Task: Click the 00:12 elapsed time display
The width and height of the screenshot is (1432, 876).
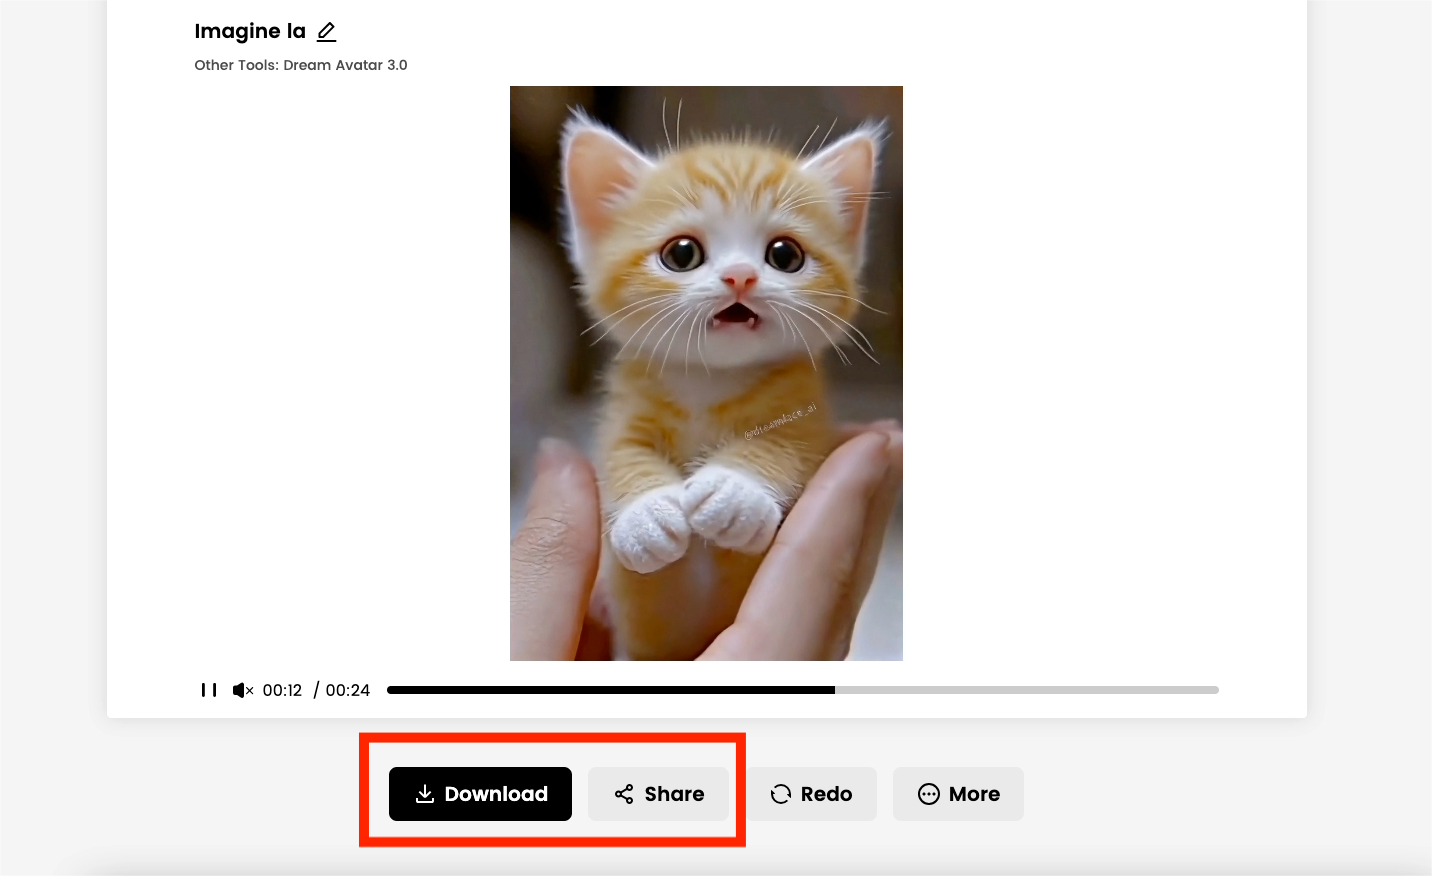Action: click(x=282, y=690)
